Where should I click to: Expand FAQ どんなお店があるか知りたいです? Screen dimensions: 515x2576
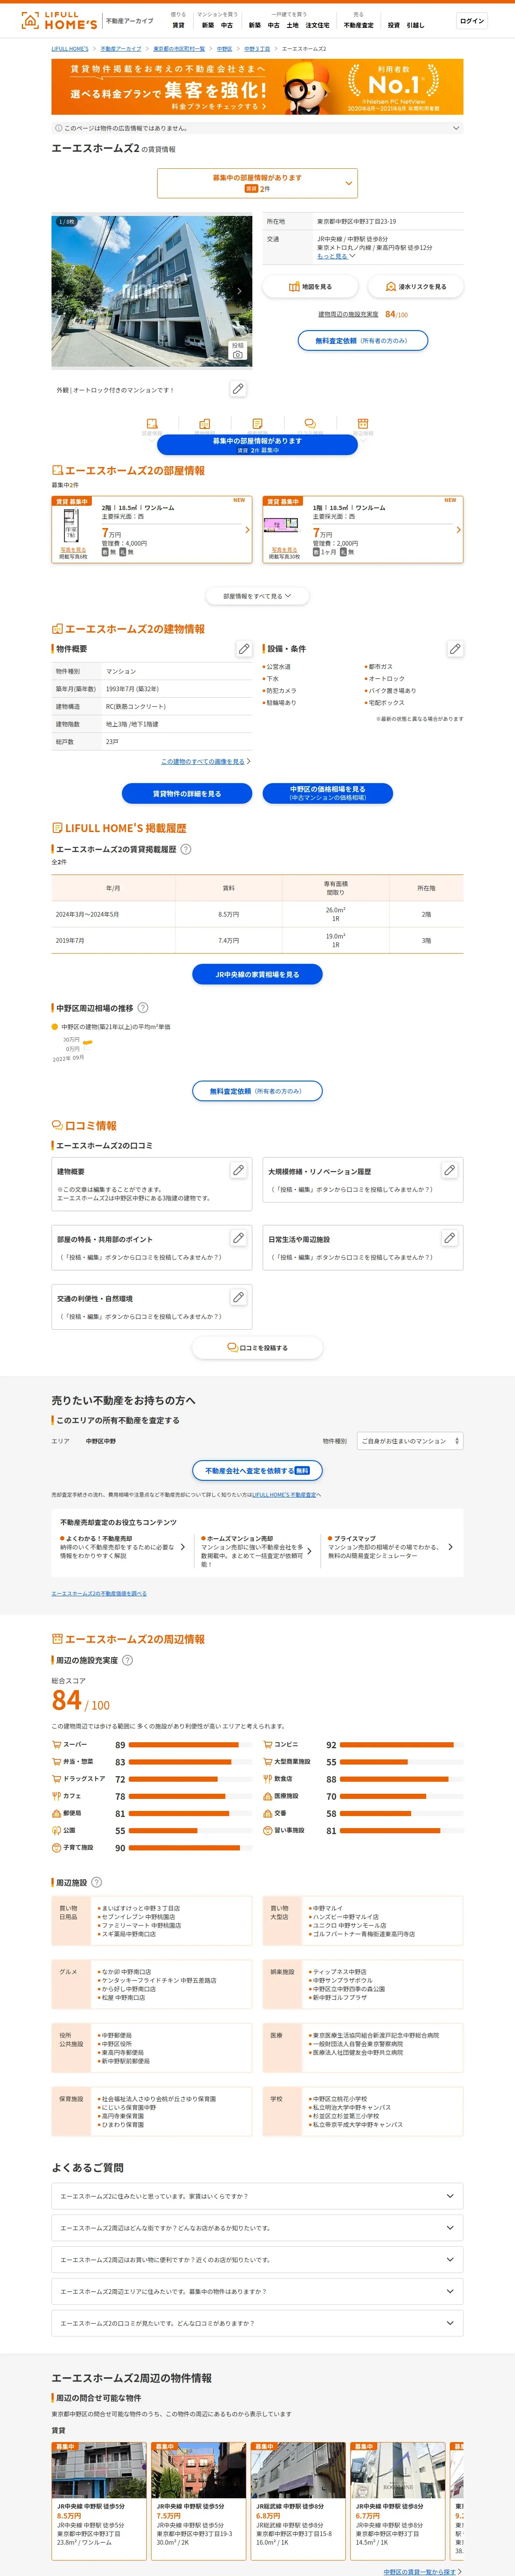point(257,2228)
